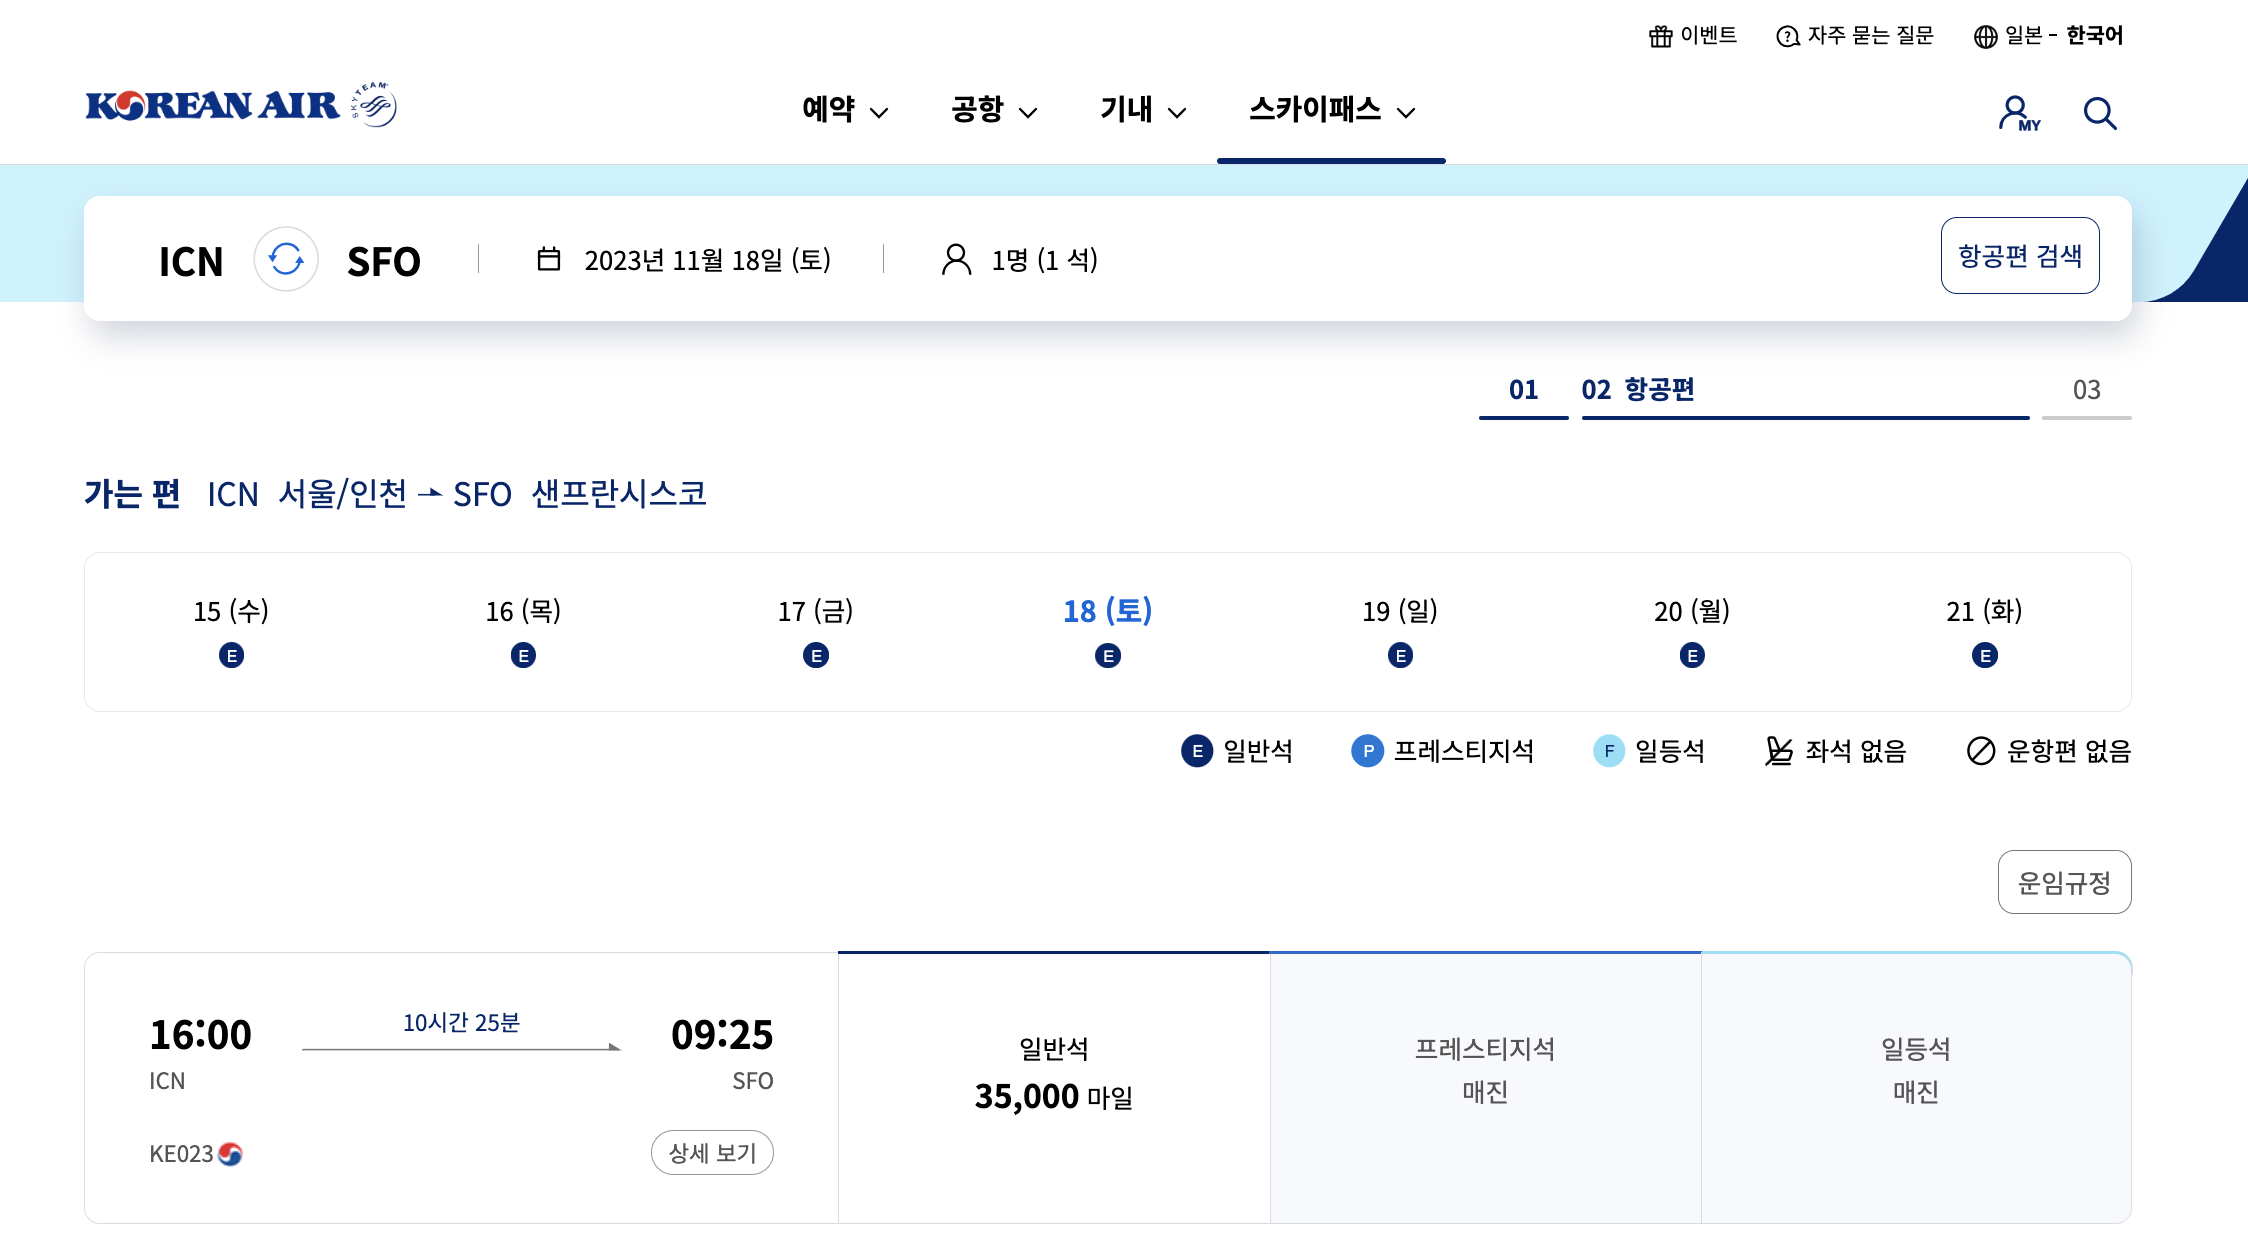Expand the 기내 menu
The width and height of the screenshot is (2248, 1248).
pos(1143,109)
